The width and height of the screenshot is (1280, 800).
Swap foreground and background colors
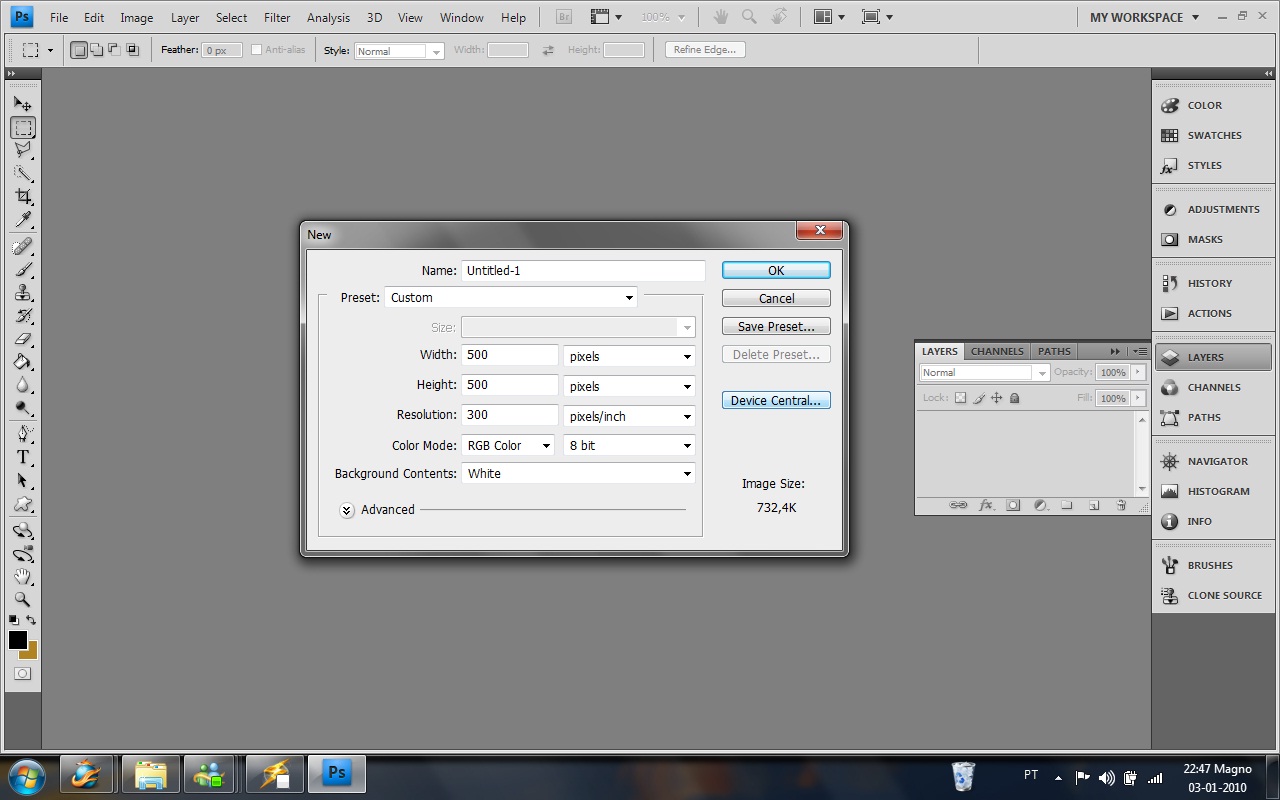click(31, 621)
